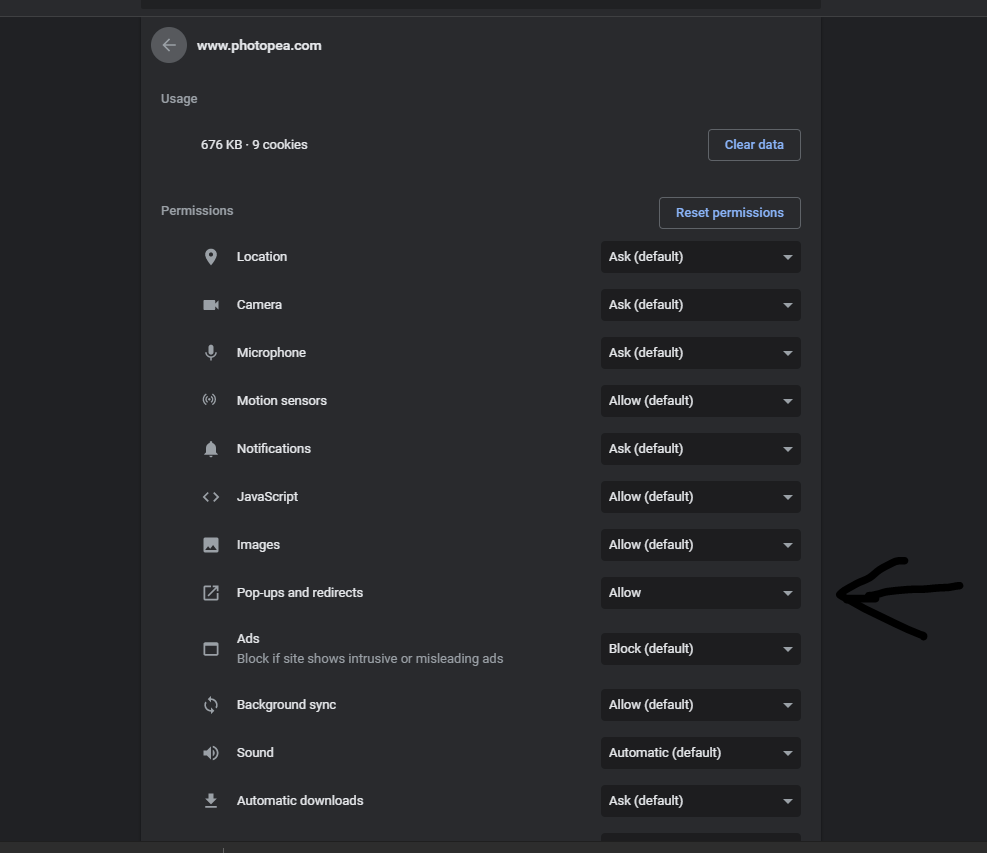Click the back arrow next to www.photopea.com
Screen dimensions: 987x853
pyautogui.click(x=169, y=45)
